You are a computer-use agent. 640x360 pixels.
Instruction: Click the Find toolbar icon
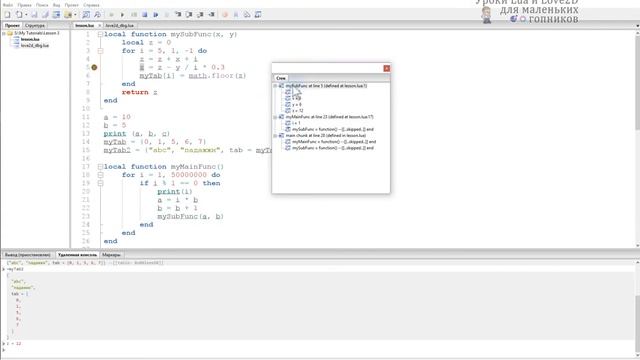click(x=86, y=15)
